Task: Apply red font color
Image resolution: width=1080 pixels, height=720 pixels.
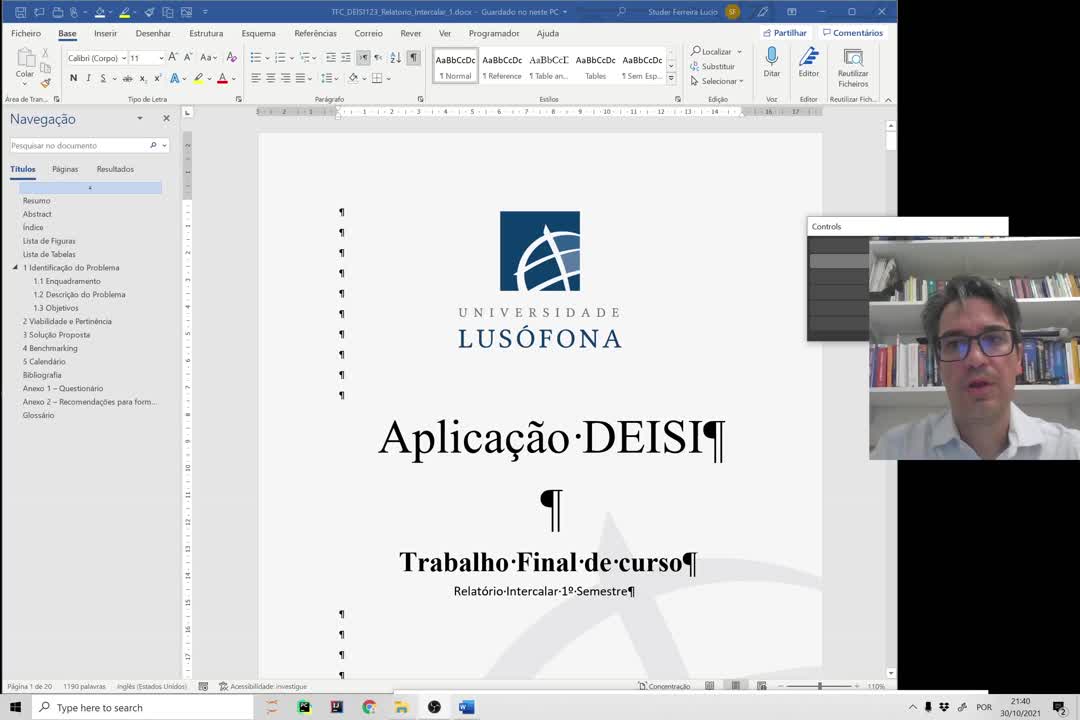Action: [x=222, y=79]
